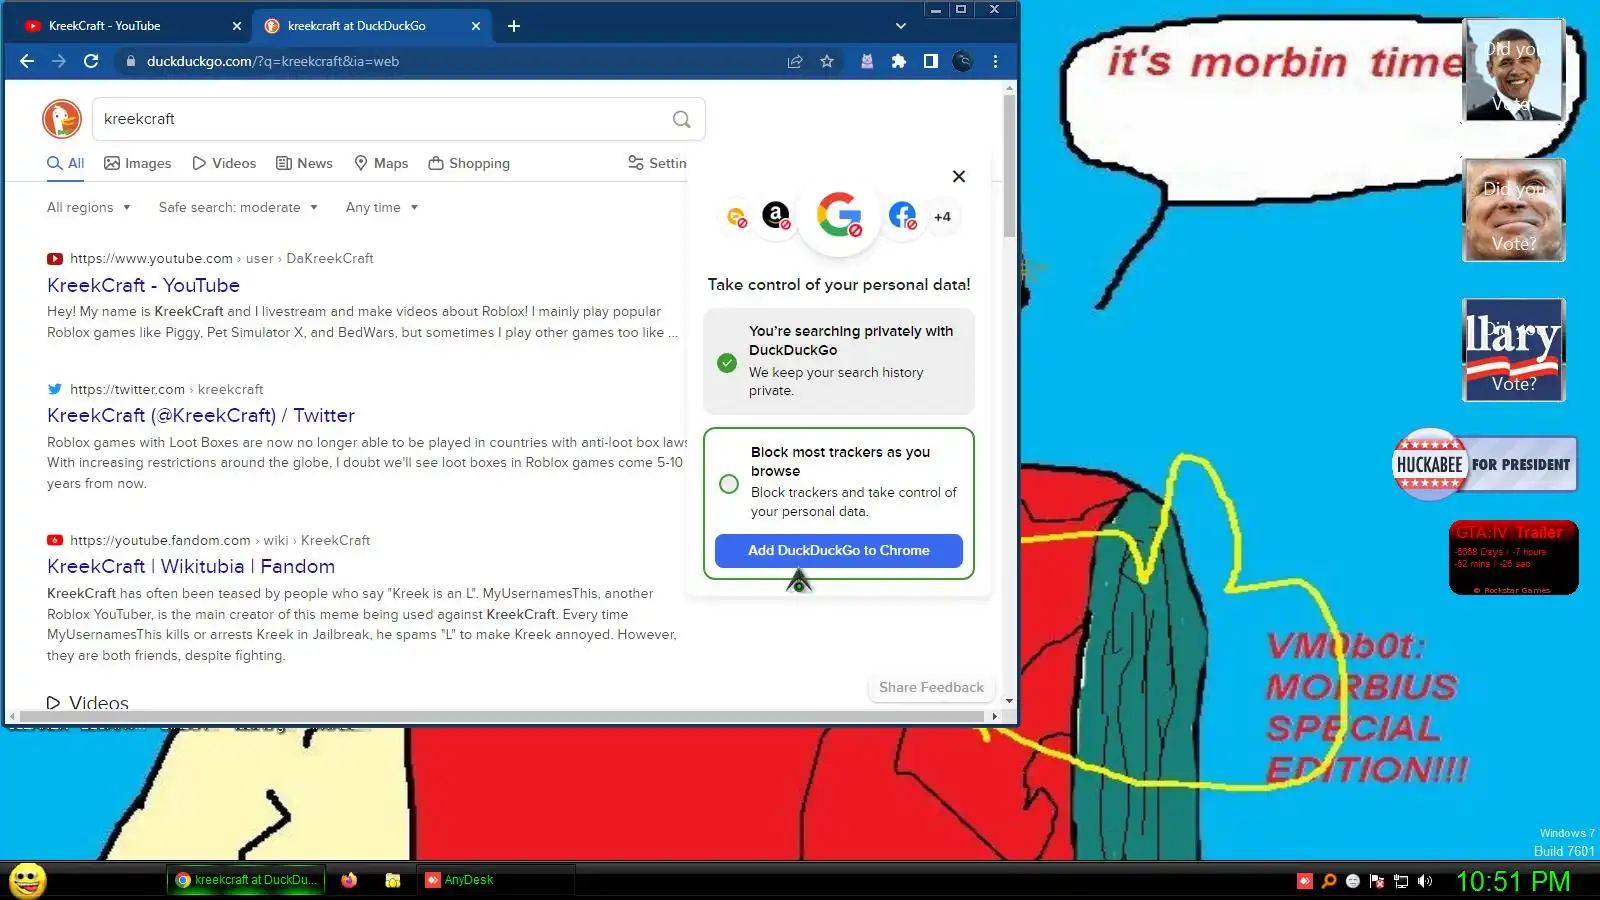
Task: Open Chrome's three-dot menu
Action: pos(995,61)
